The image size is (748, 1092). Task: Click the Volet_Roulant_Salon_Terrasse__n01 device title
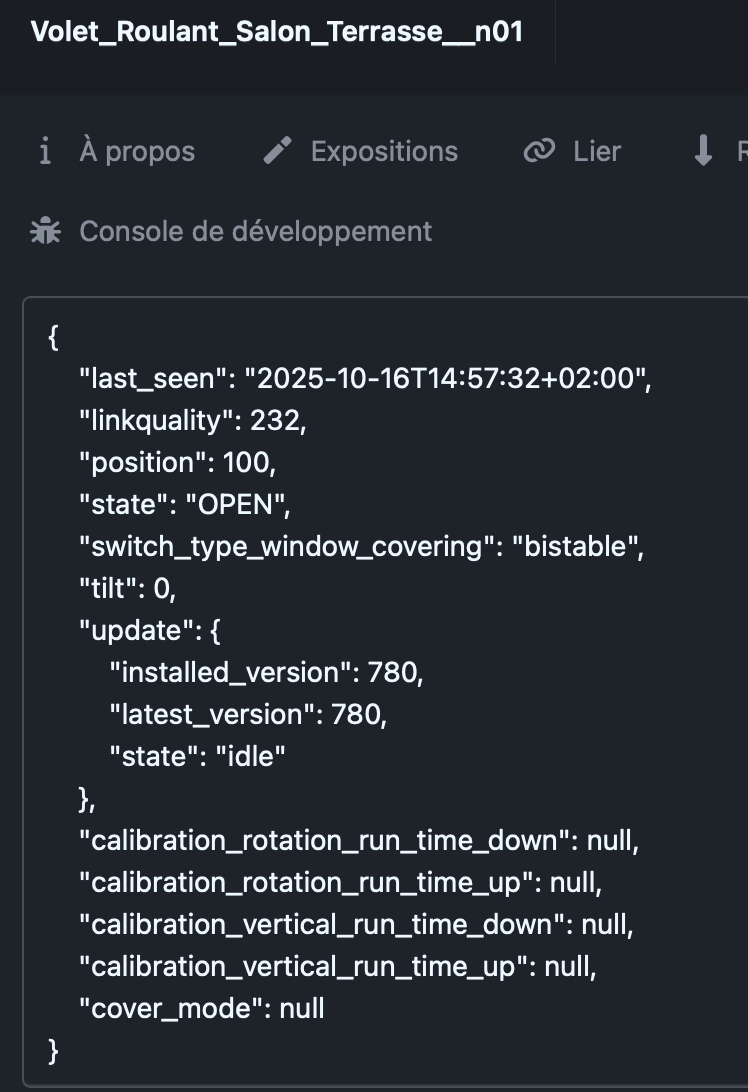pyautogui.click(x=276, y=32)
